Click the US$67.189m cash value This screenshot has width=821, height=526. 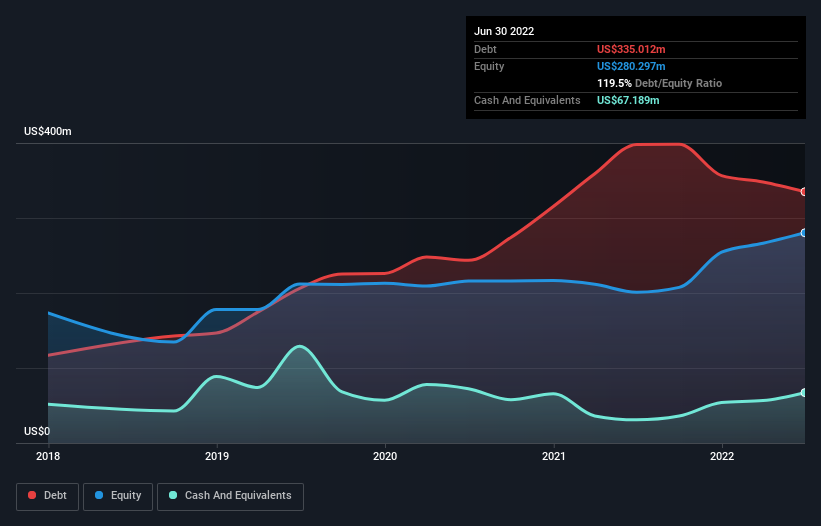click(x=628, y=100)
